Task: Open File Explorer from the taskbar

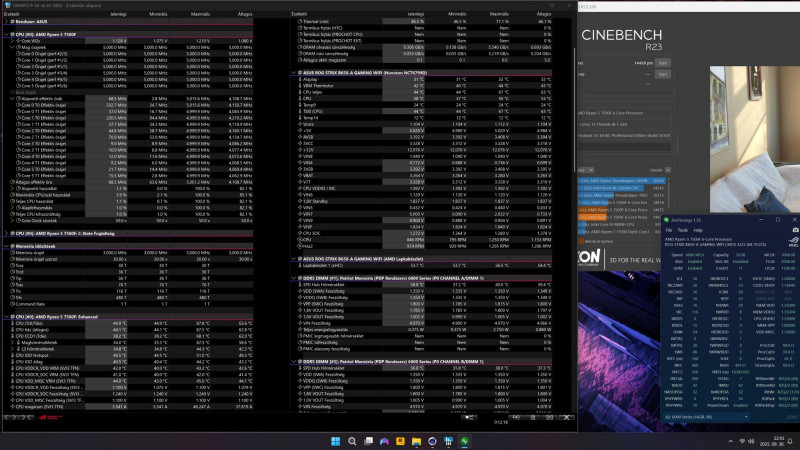Action: [416, 441]
